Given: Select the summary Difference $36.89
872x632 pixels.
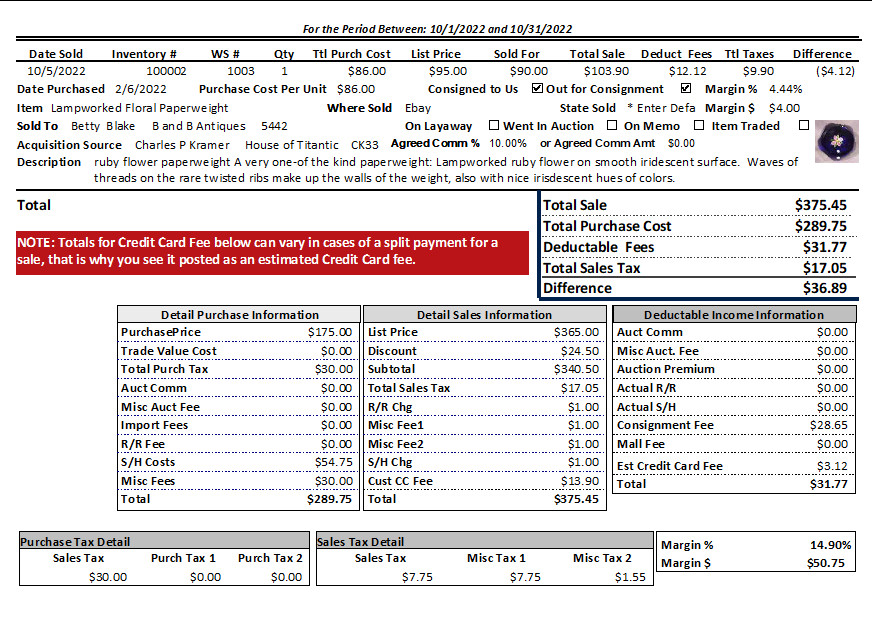Looking at the screenshot, I should click(825, 288).
